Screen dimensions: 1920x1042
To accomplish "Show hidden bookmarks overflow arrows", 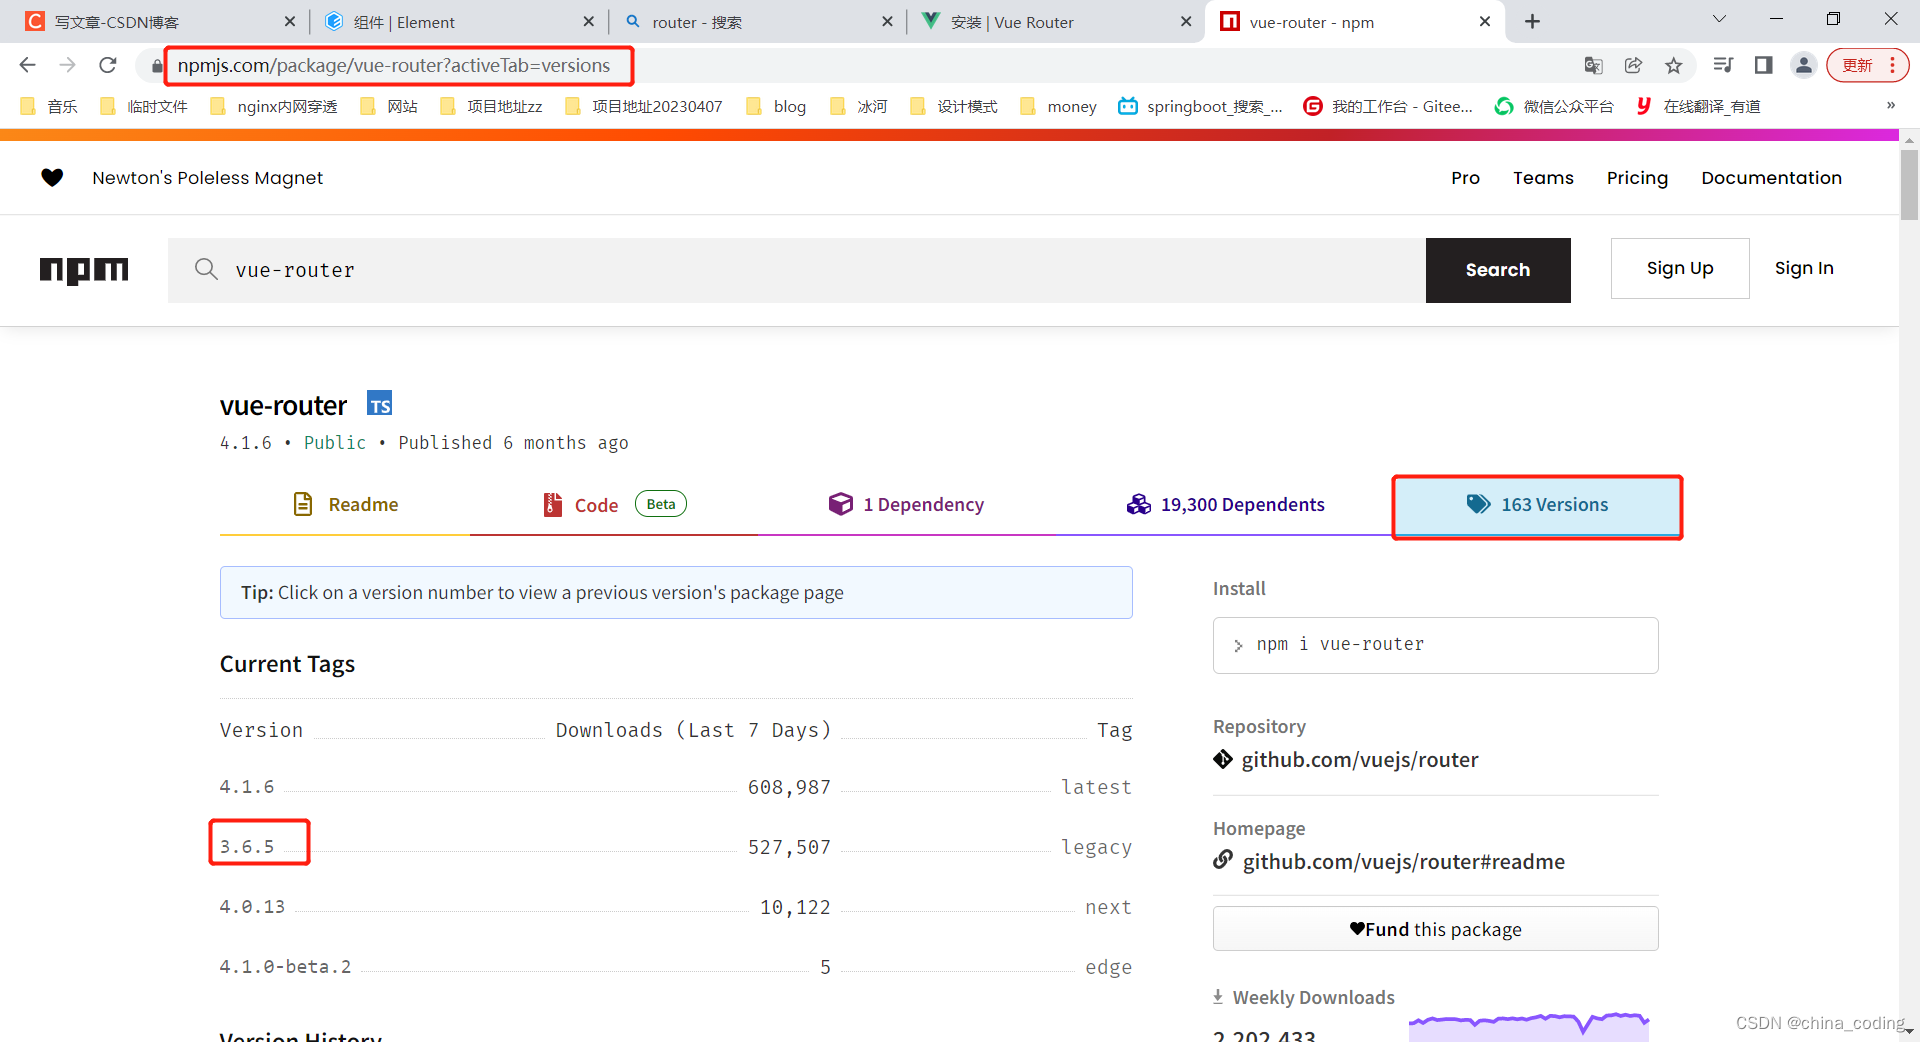I will [1890, 106].
